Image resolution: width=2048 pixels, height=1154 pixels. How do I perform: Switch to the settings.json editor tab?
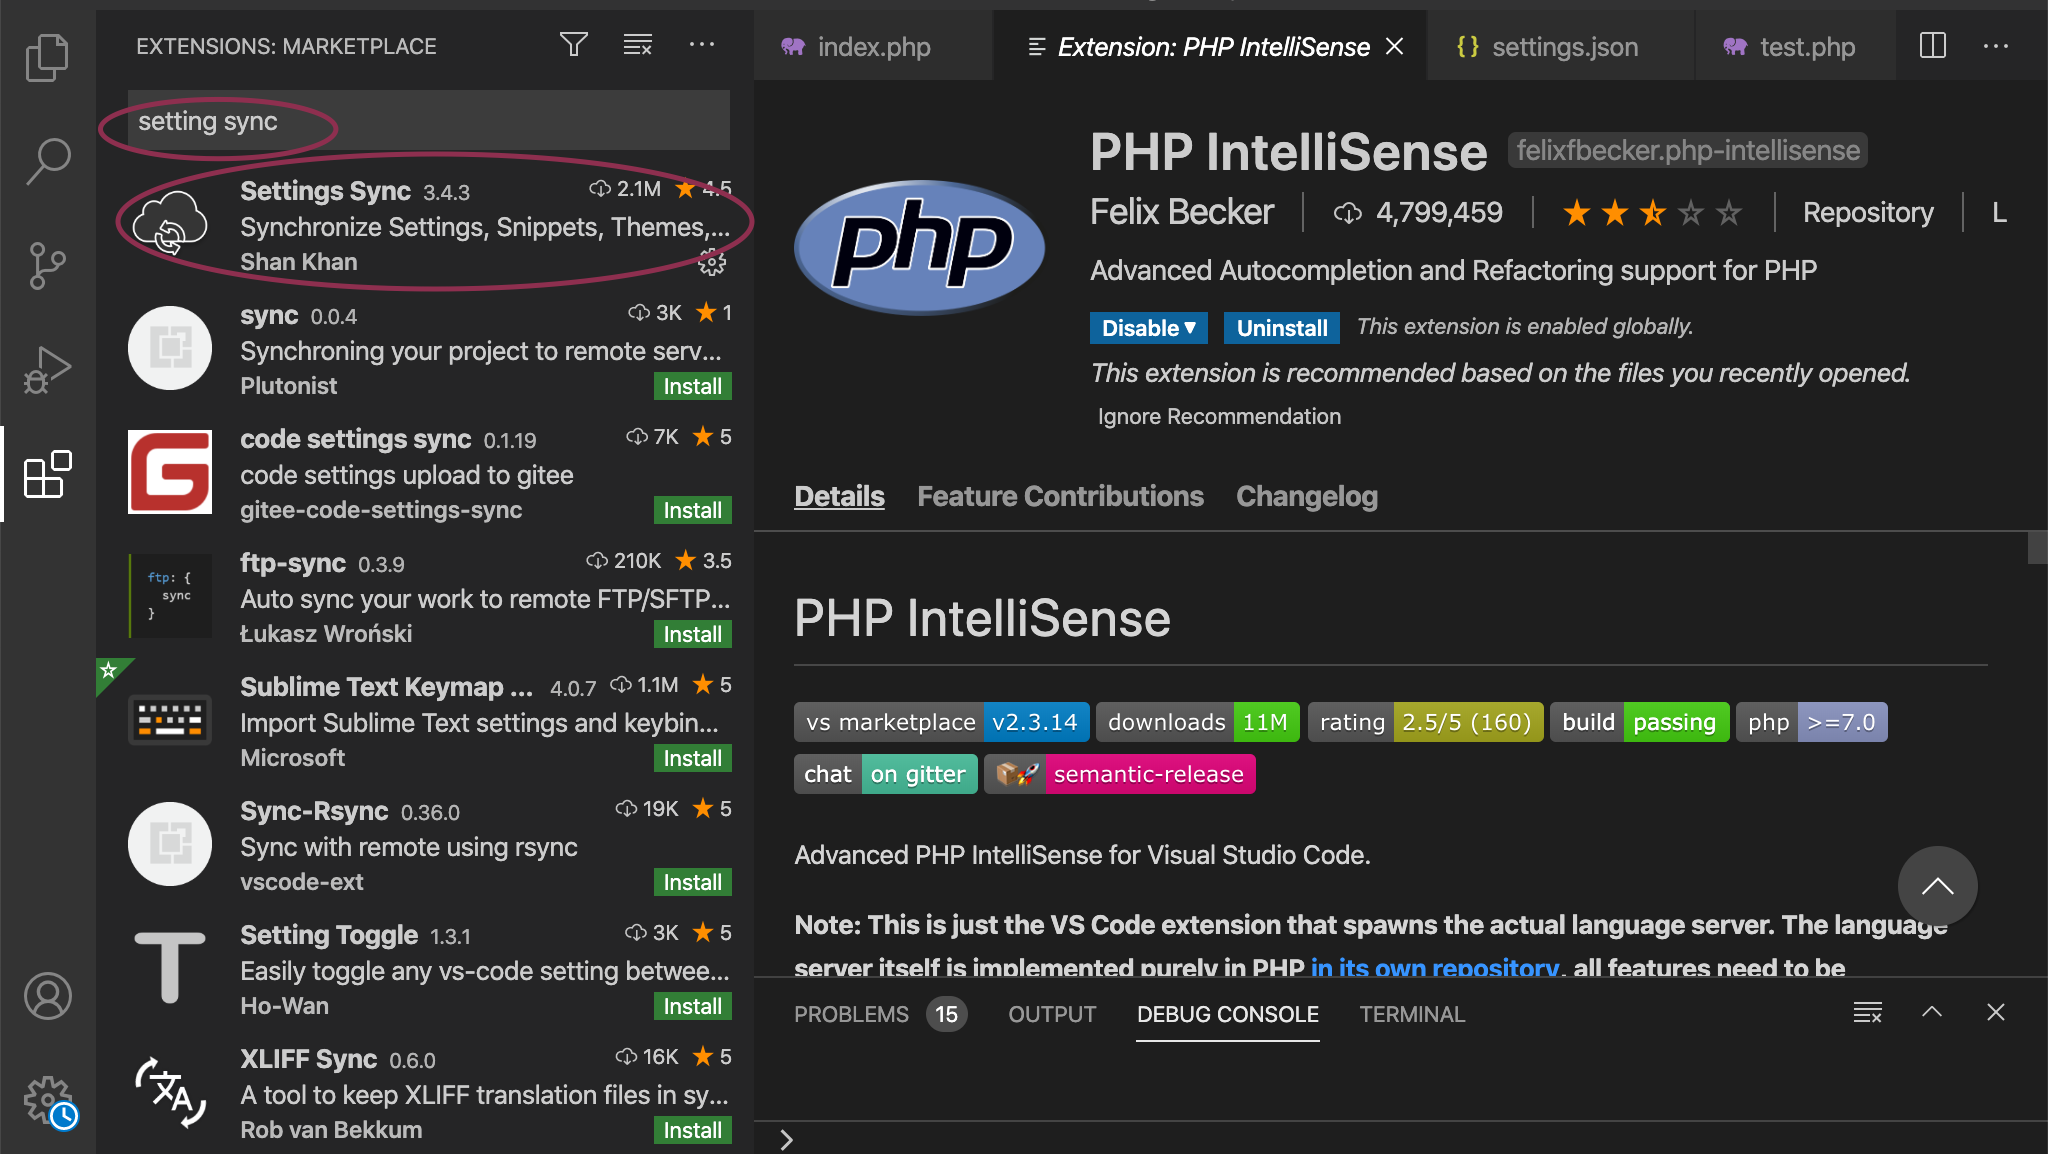point(1563,47)
